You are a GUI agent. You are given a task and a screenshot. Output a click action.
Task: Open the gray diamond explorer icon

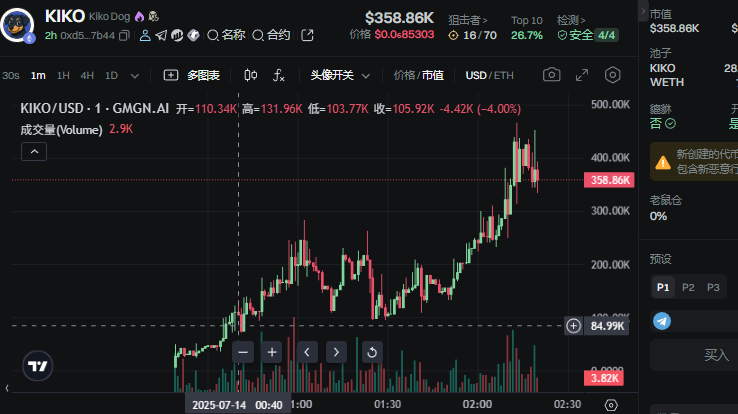point(193,35)
